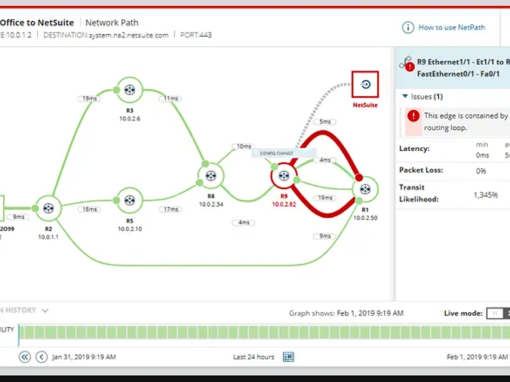
Task: Open the How to use NetPath link
Action: pos(452,27)
